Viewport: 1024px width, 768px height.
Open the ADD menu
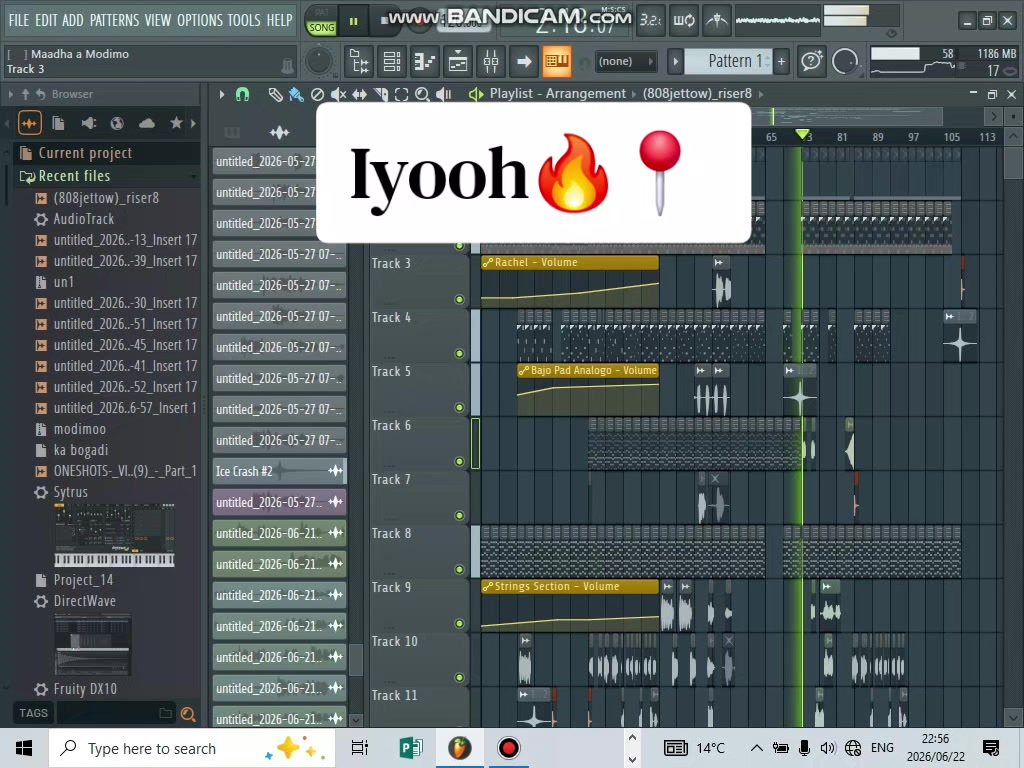pyautogui.click(x=73, y=20)
